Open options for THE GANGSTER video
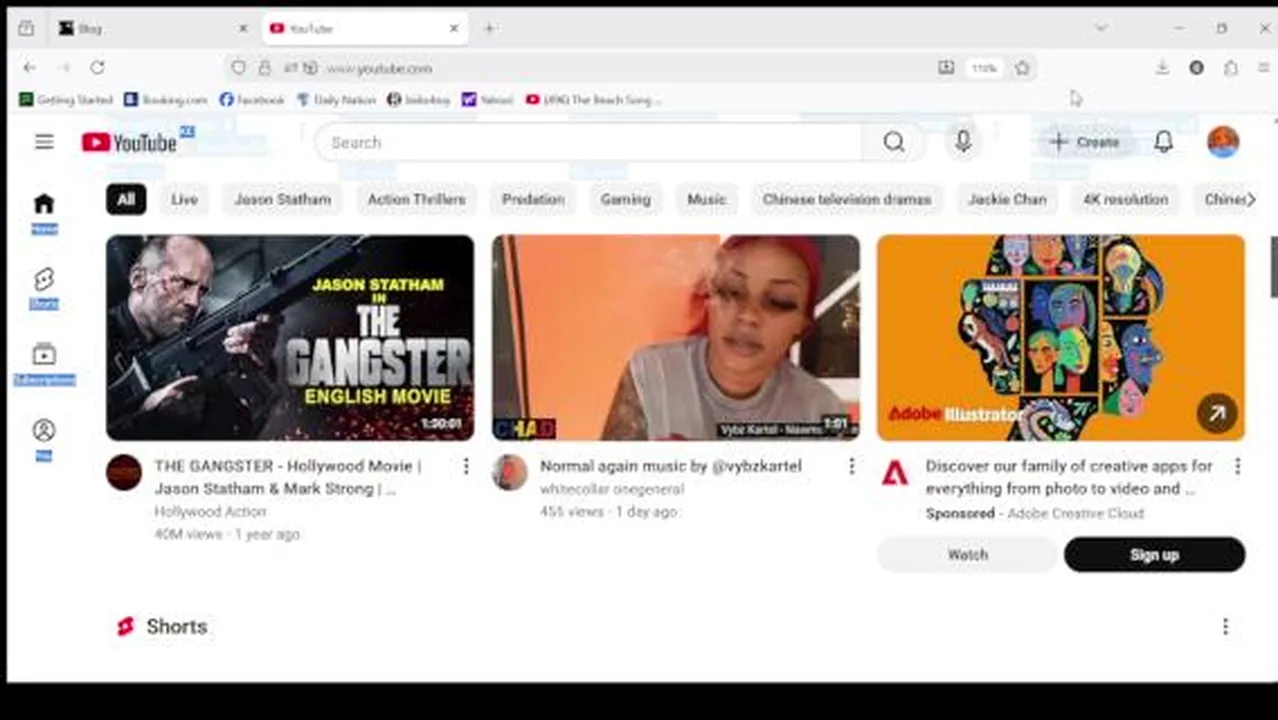1278x720 pixels. point(465,466)
